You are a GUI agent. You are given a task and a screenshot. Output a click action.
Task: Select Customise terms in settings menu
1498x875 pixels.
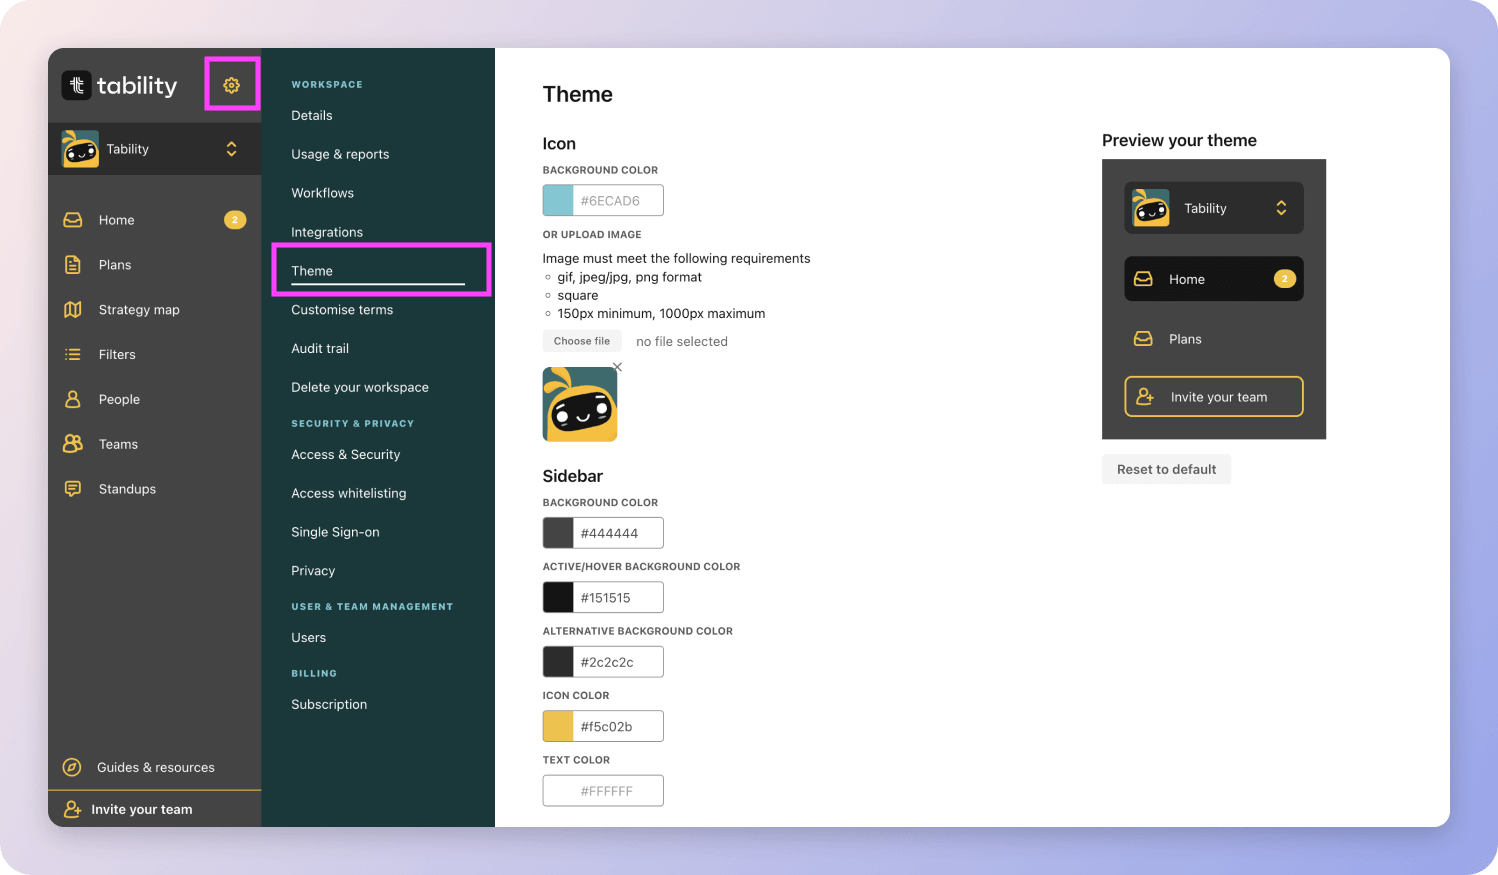342,310
